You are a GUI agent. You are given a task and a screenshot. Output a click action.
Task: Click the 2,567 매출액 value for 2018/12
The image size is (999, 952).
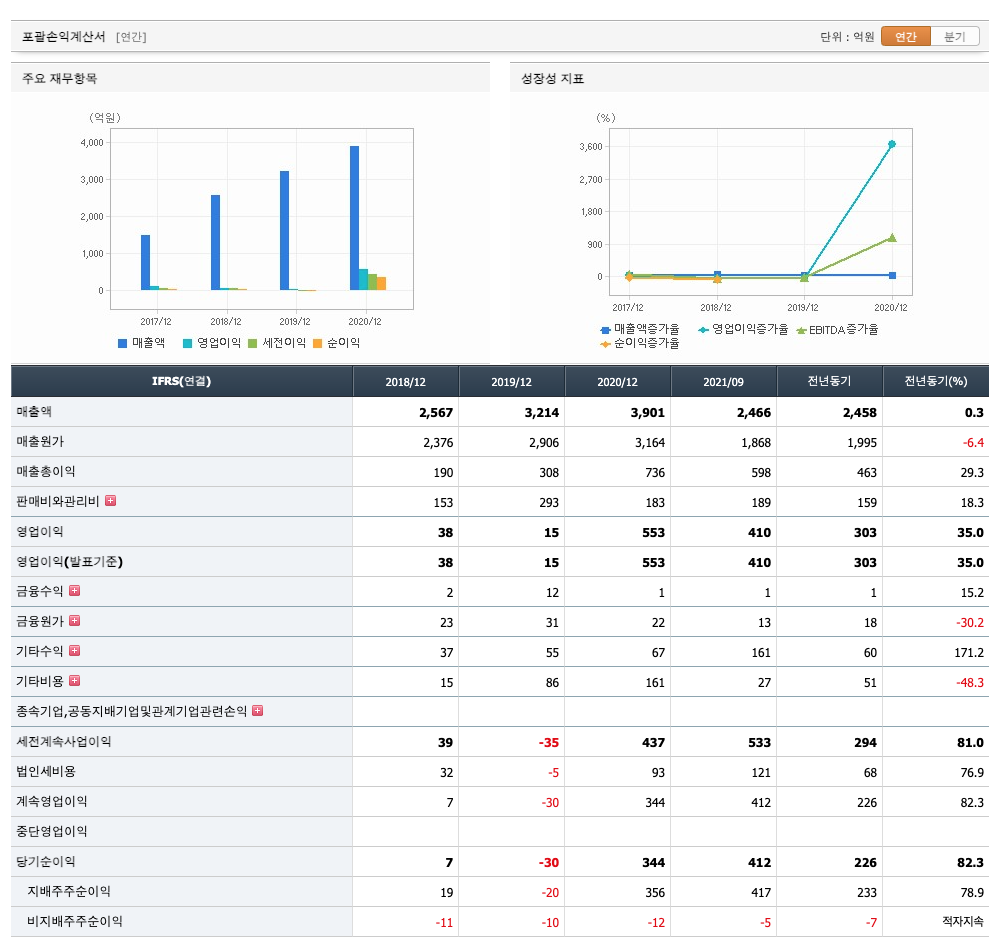pos(436,412)
